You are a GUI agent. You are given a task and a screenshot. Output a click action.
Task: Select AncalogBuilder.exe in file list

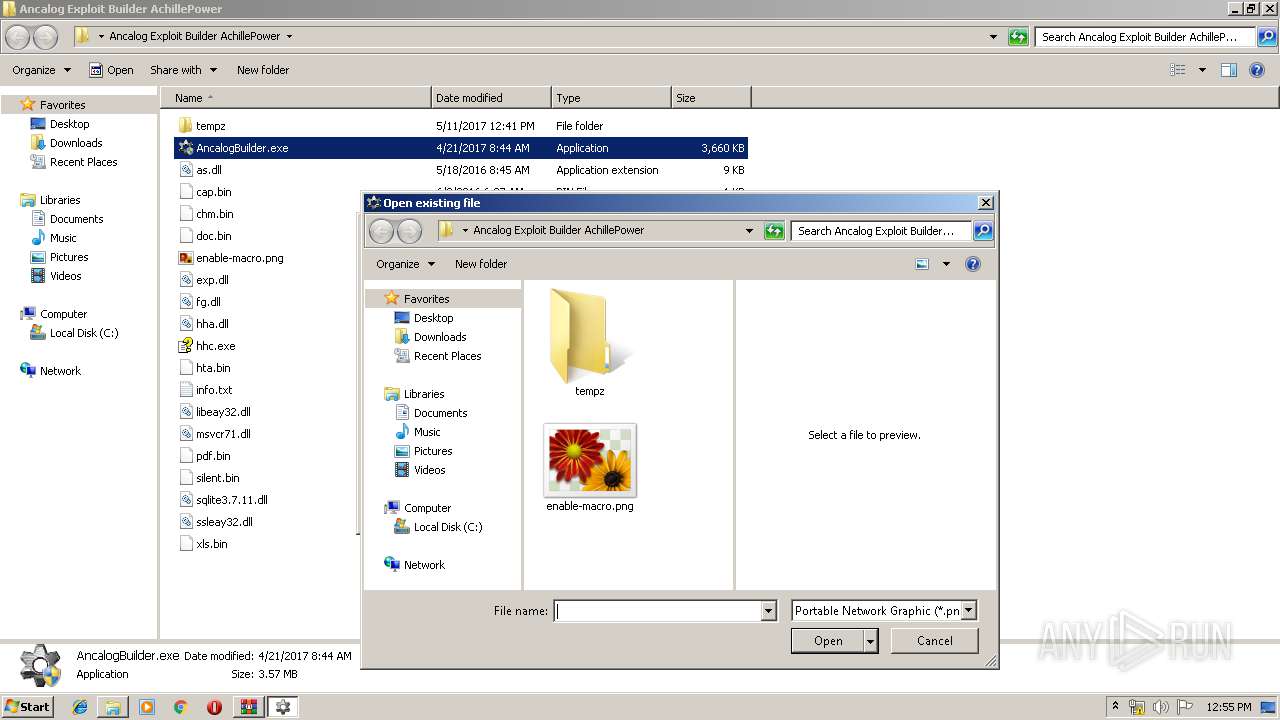click(x=461, y=148)
